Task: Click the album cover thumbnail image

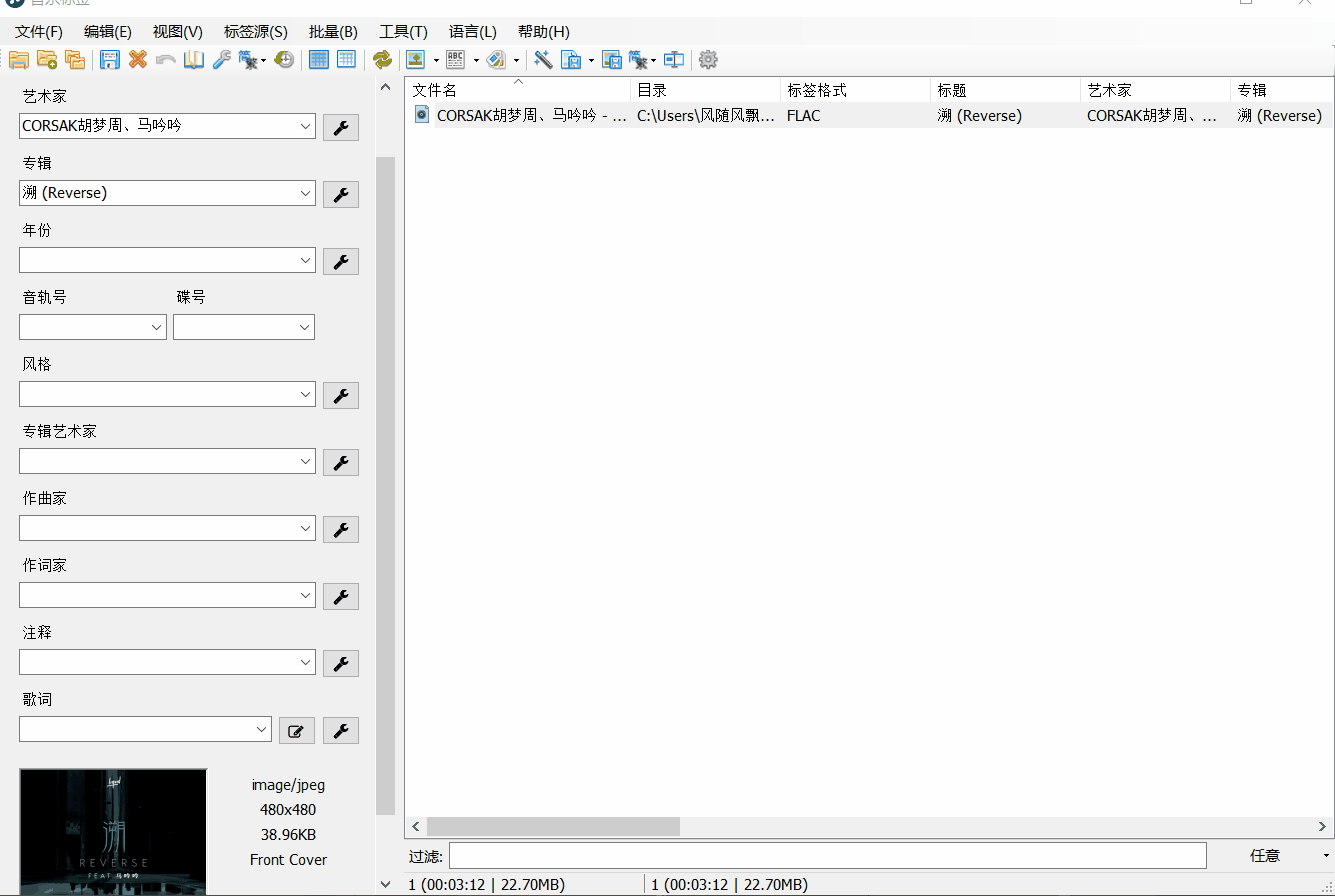Action: 113,832
